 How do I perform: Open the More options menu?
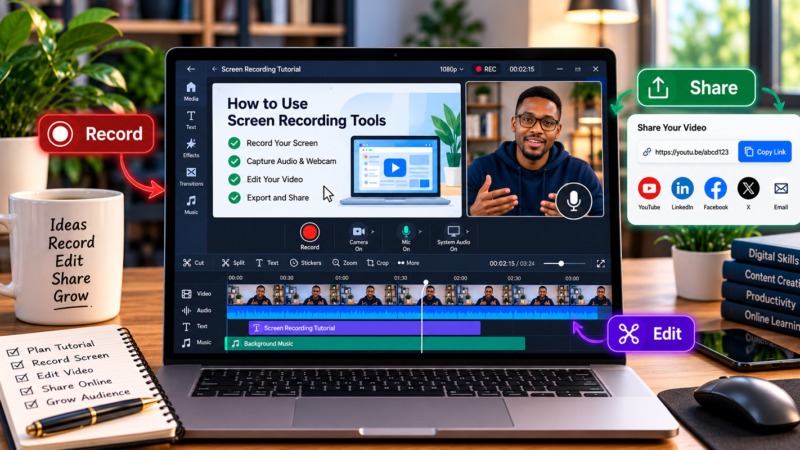(408, 263)
